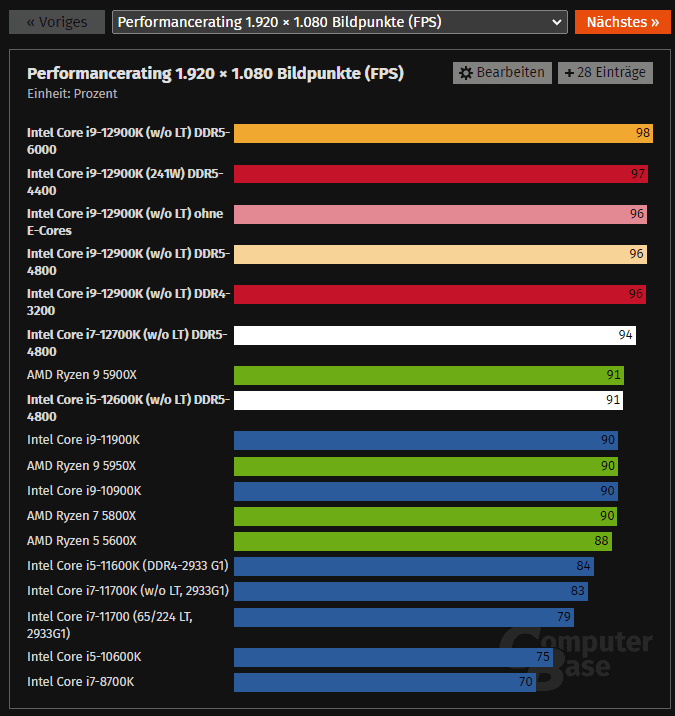Click the value 84 on the i5-11600K bar
Screen dimensions: 675x716
583,566
